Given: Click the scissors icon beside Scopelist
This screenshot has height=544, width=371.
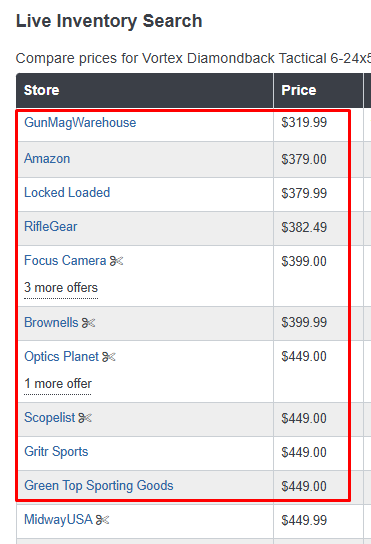Looking at the screenshot, I should click(85, 418).
